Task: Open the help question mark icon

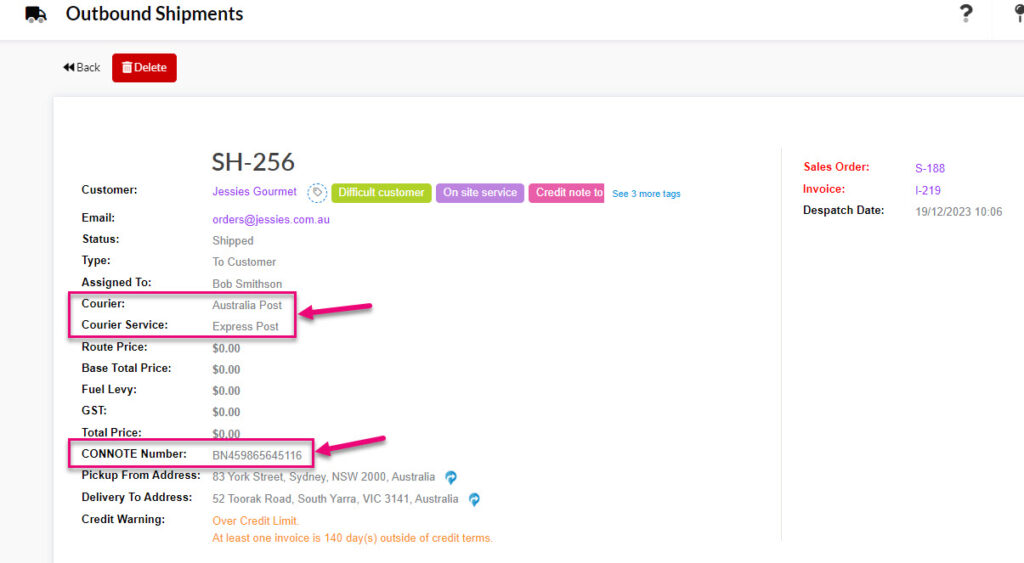Action: coord(965,13)
